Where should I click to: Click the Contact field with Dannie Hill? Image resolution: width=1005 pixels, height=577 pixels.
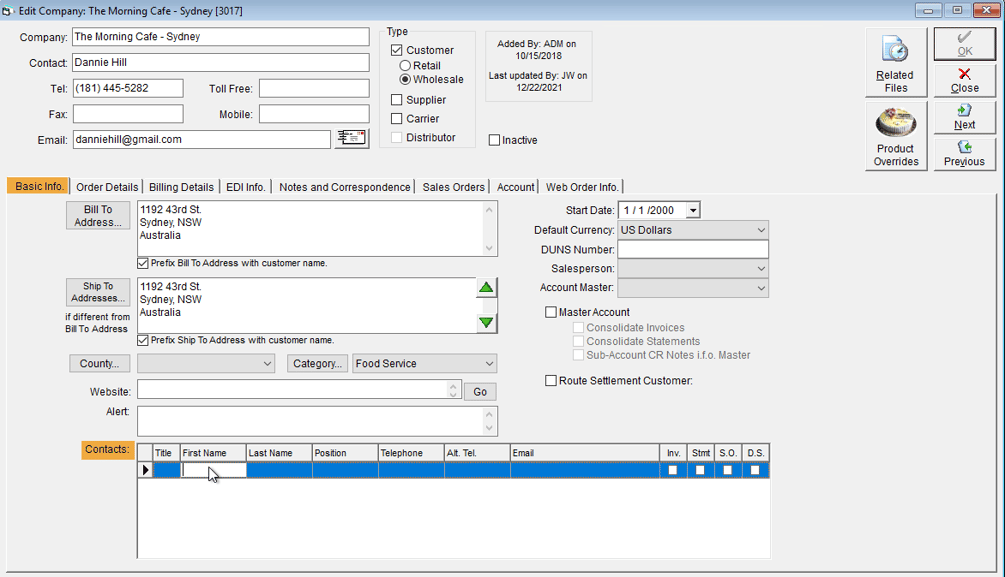tap(221, 62)
